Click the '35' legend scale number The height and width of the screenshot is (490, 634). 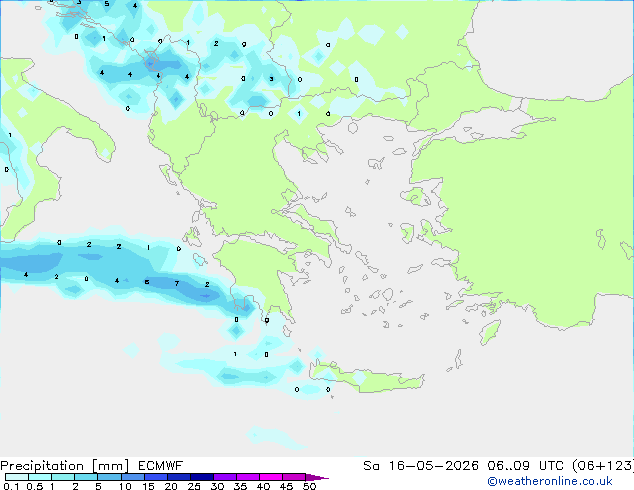point(240,486)
